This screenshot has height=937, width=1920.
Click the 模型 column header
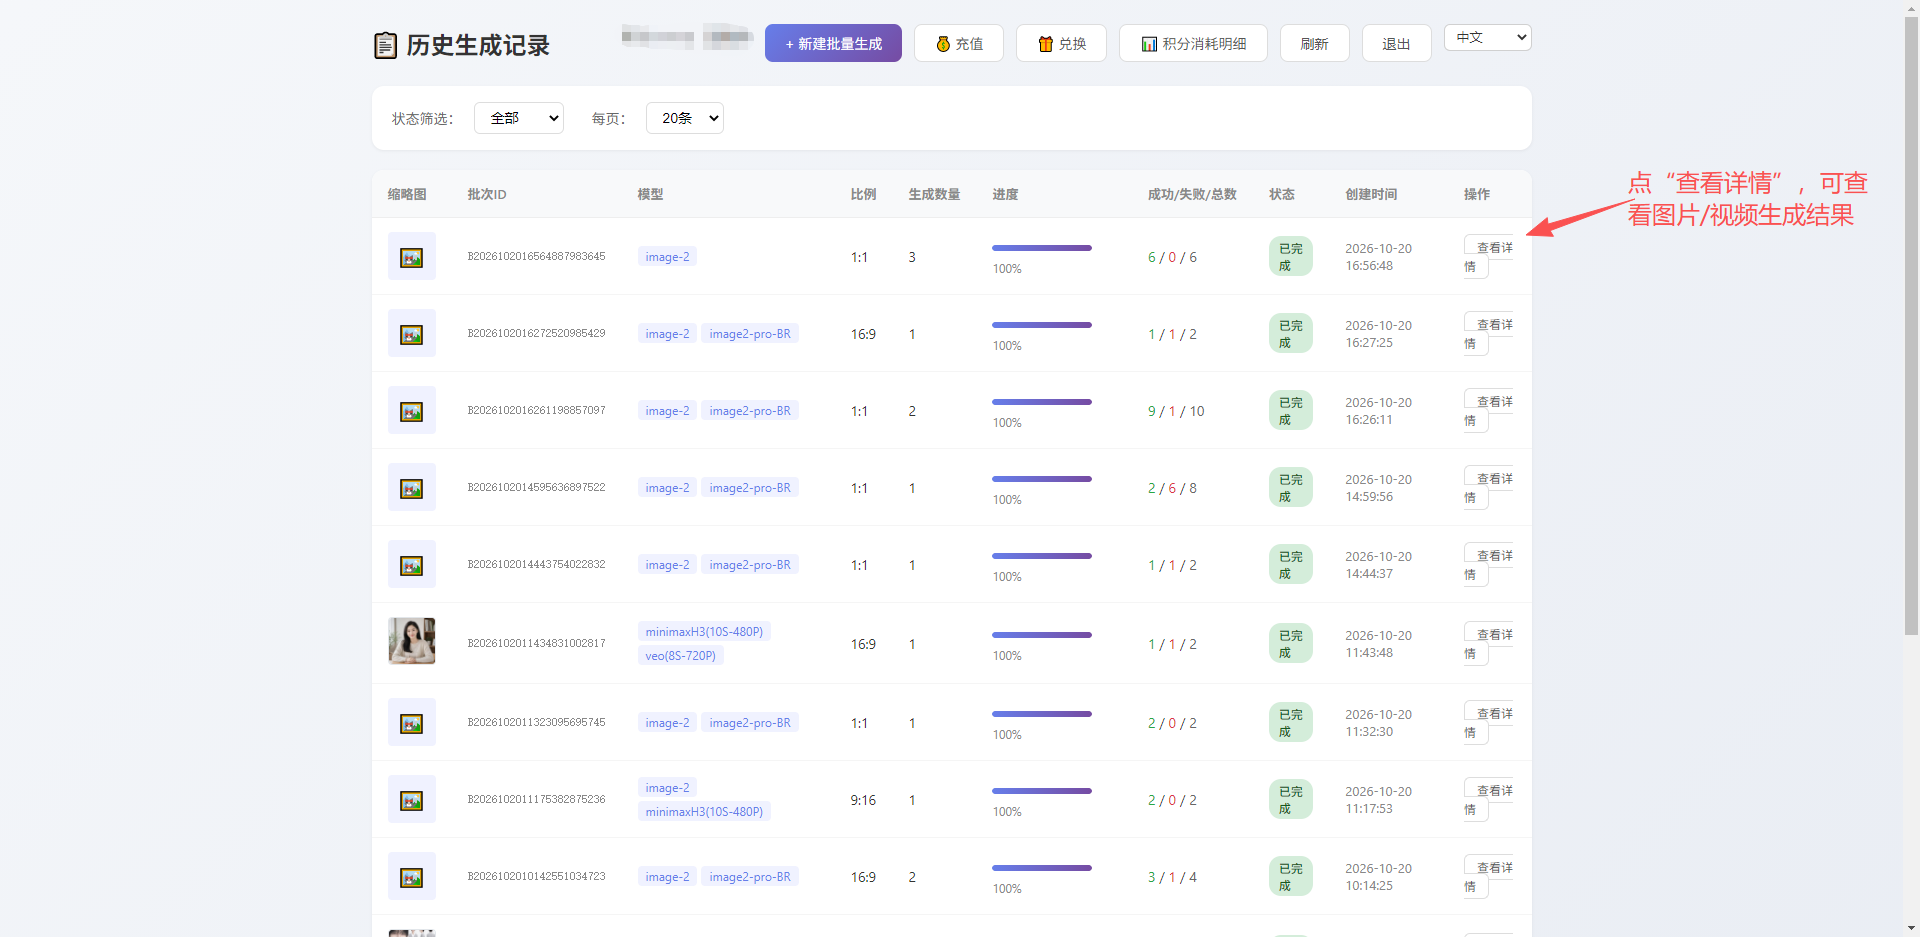(x=651, y=194)
